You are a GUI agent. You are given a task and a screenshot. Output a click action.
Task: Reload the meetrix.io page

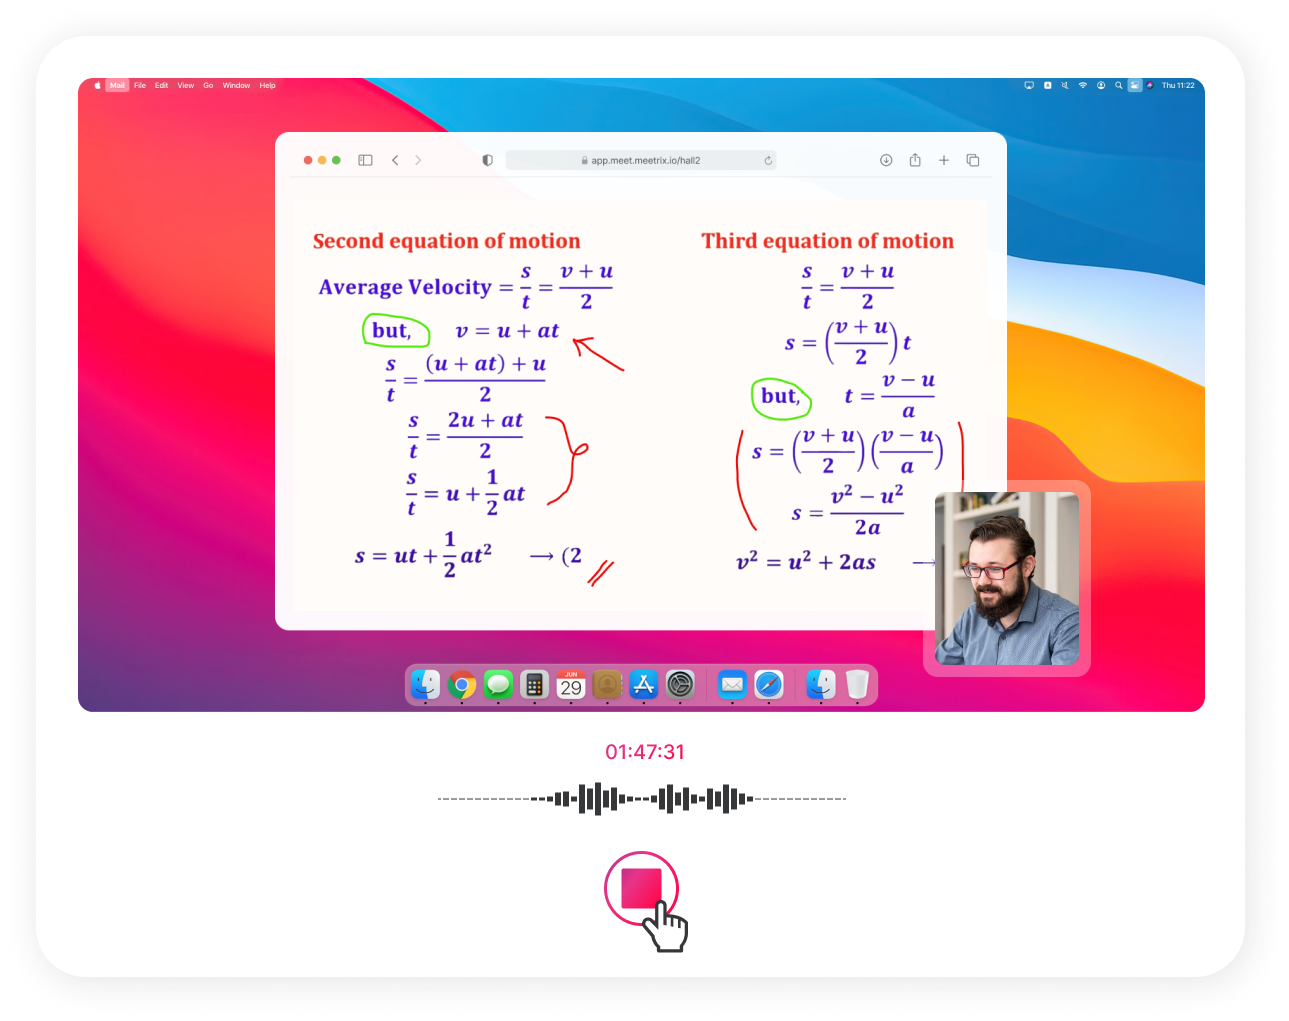[x=767, y=160]
